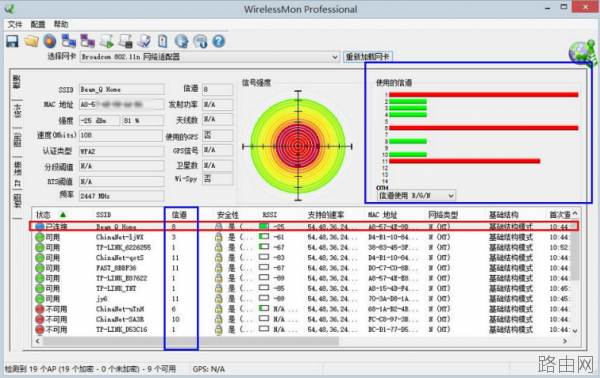Open the 配置 menu
This screenshot has height=378, width=600.
pos(38,24)
